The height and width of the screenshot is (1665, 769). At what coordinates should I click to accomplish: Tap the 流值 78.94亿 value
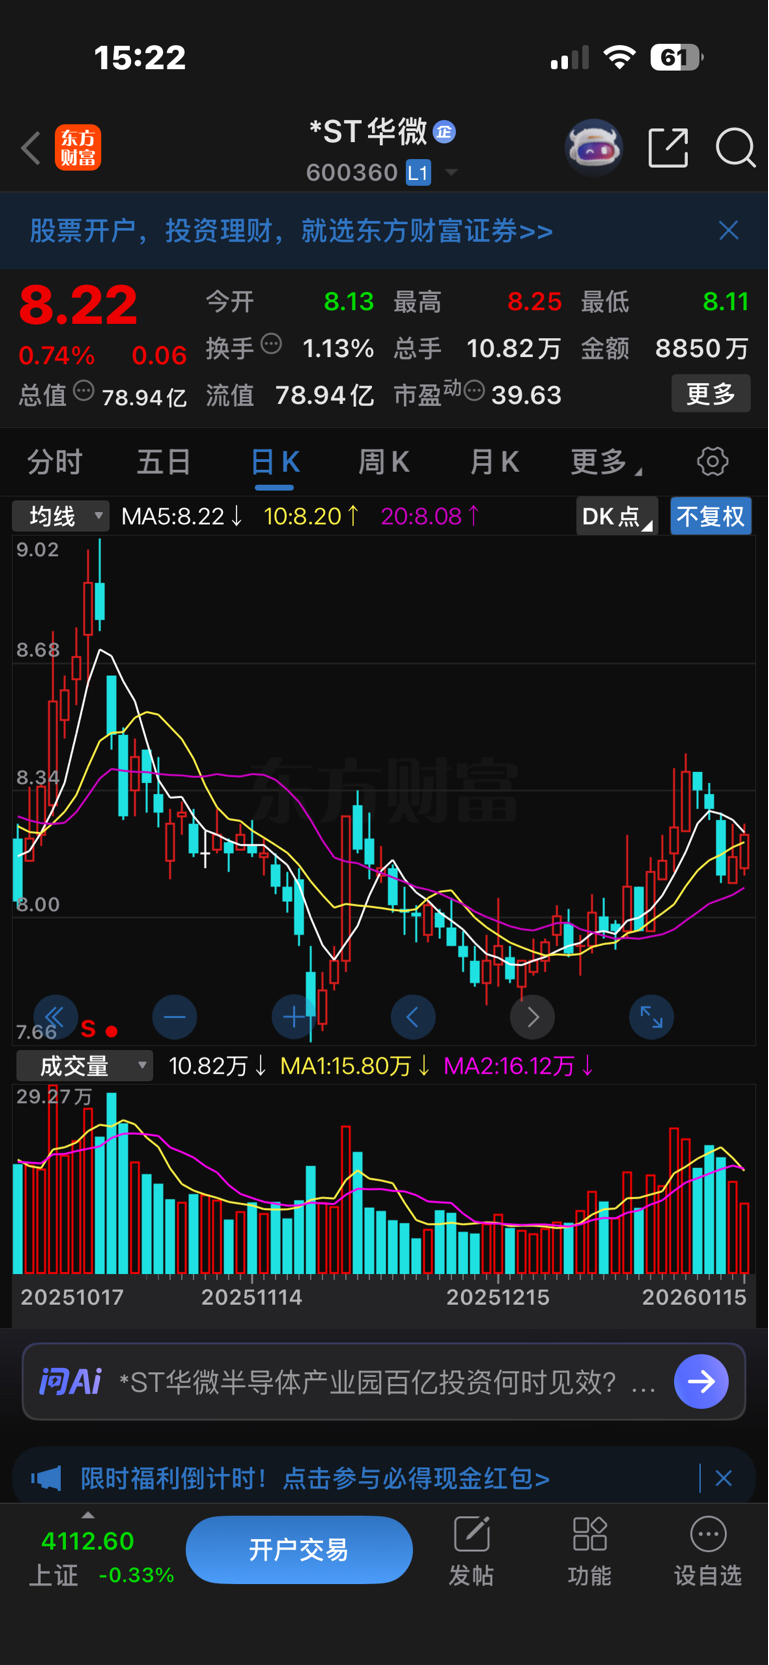coord(324,395)
